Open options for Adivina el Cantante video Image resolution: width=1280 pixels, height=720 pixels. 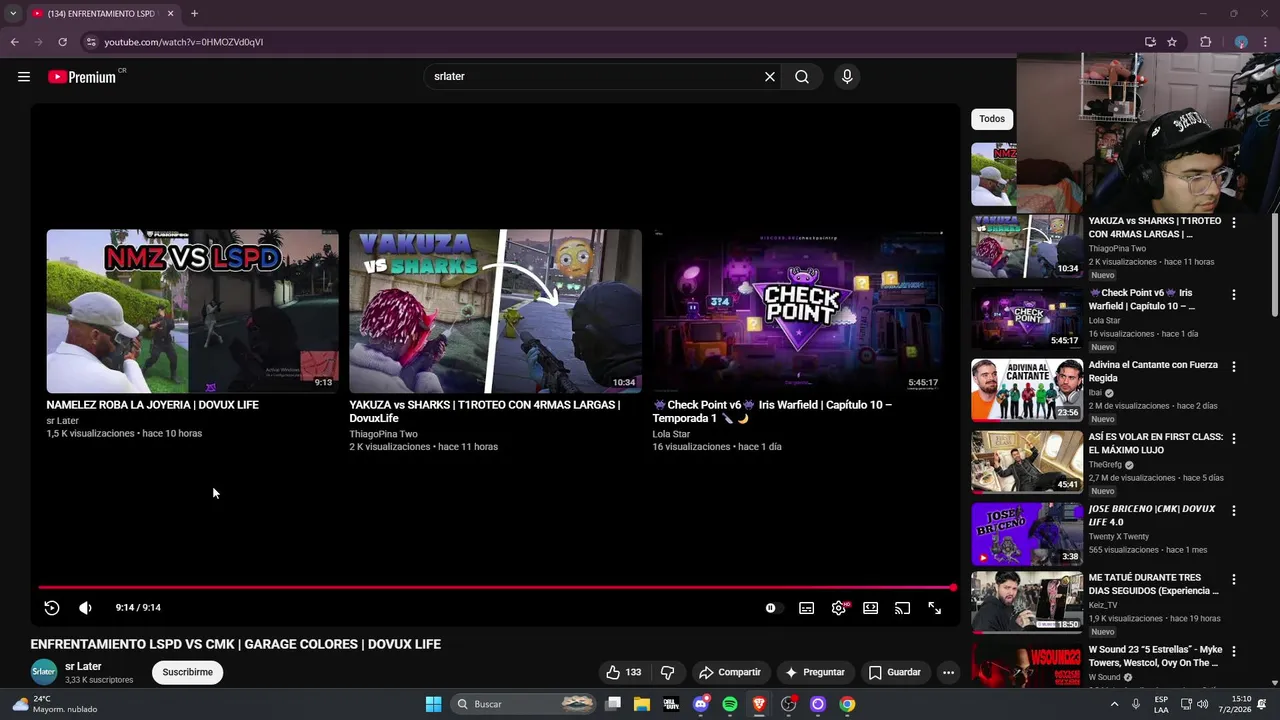point(1233,367)
